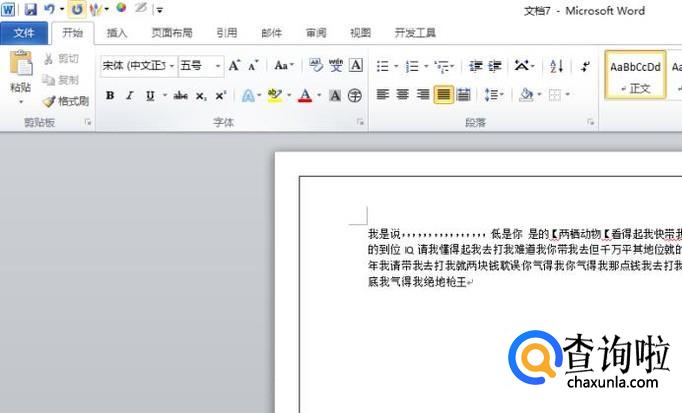Viewport: 682px width, 413px height.
Task: Toggle justified paragraph alignment
Action: pyautogui.click(x=442, y=95)
